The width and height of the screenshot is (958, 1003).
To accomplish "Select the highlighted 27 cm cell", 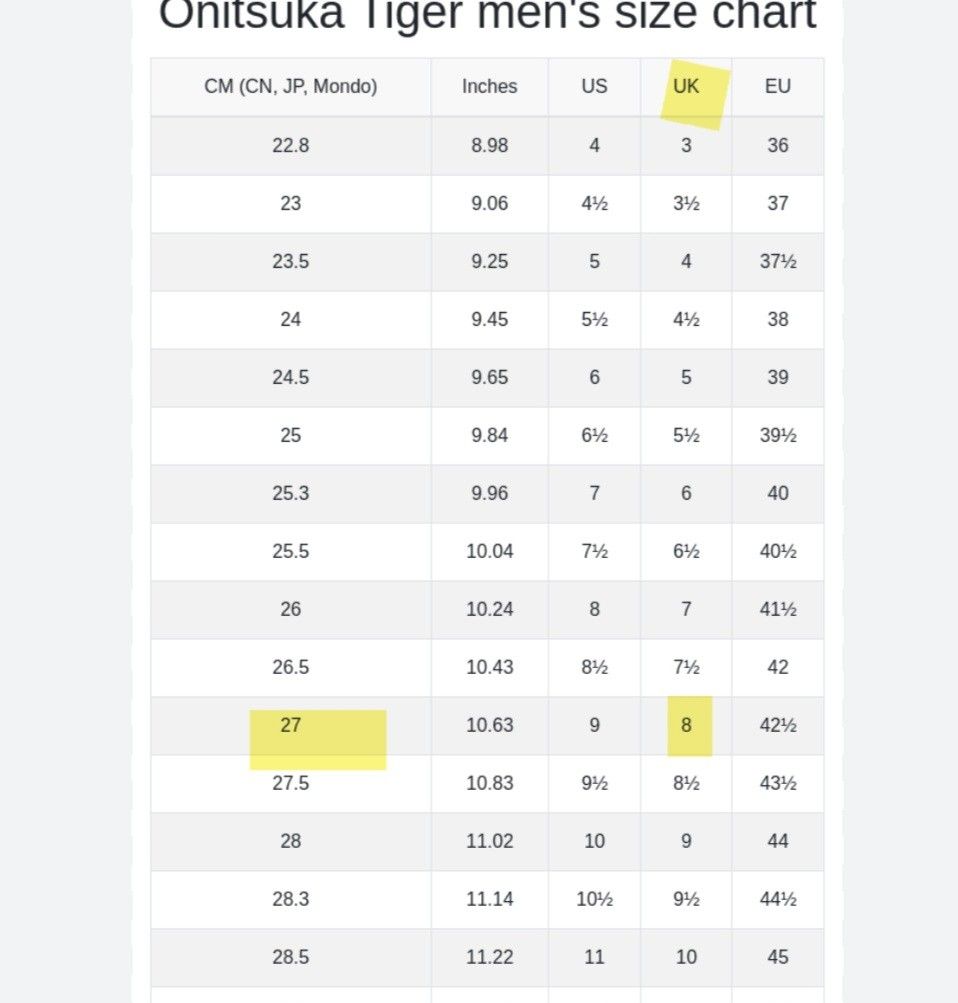I will 291,725.
